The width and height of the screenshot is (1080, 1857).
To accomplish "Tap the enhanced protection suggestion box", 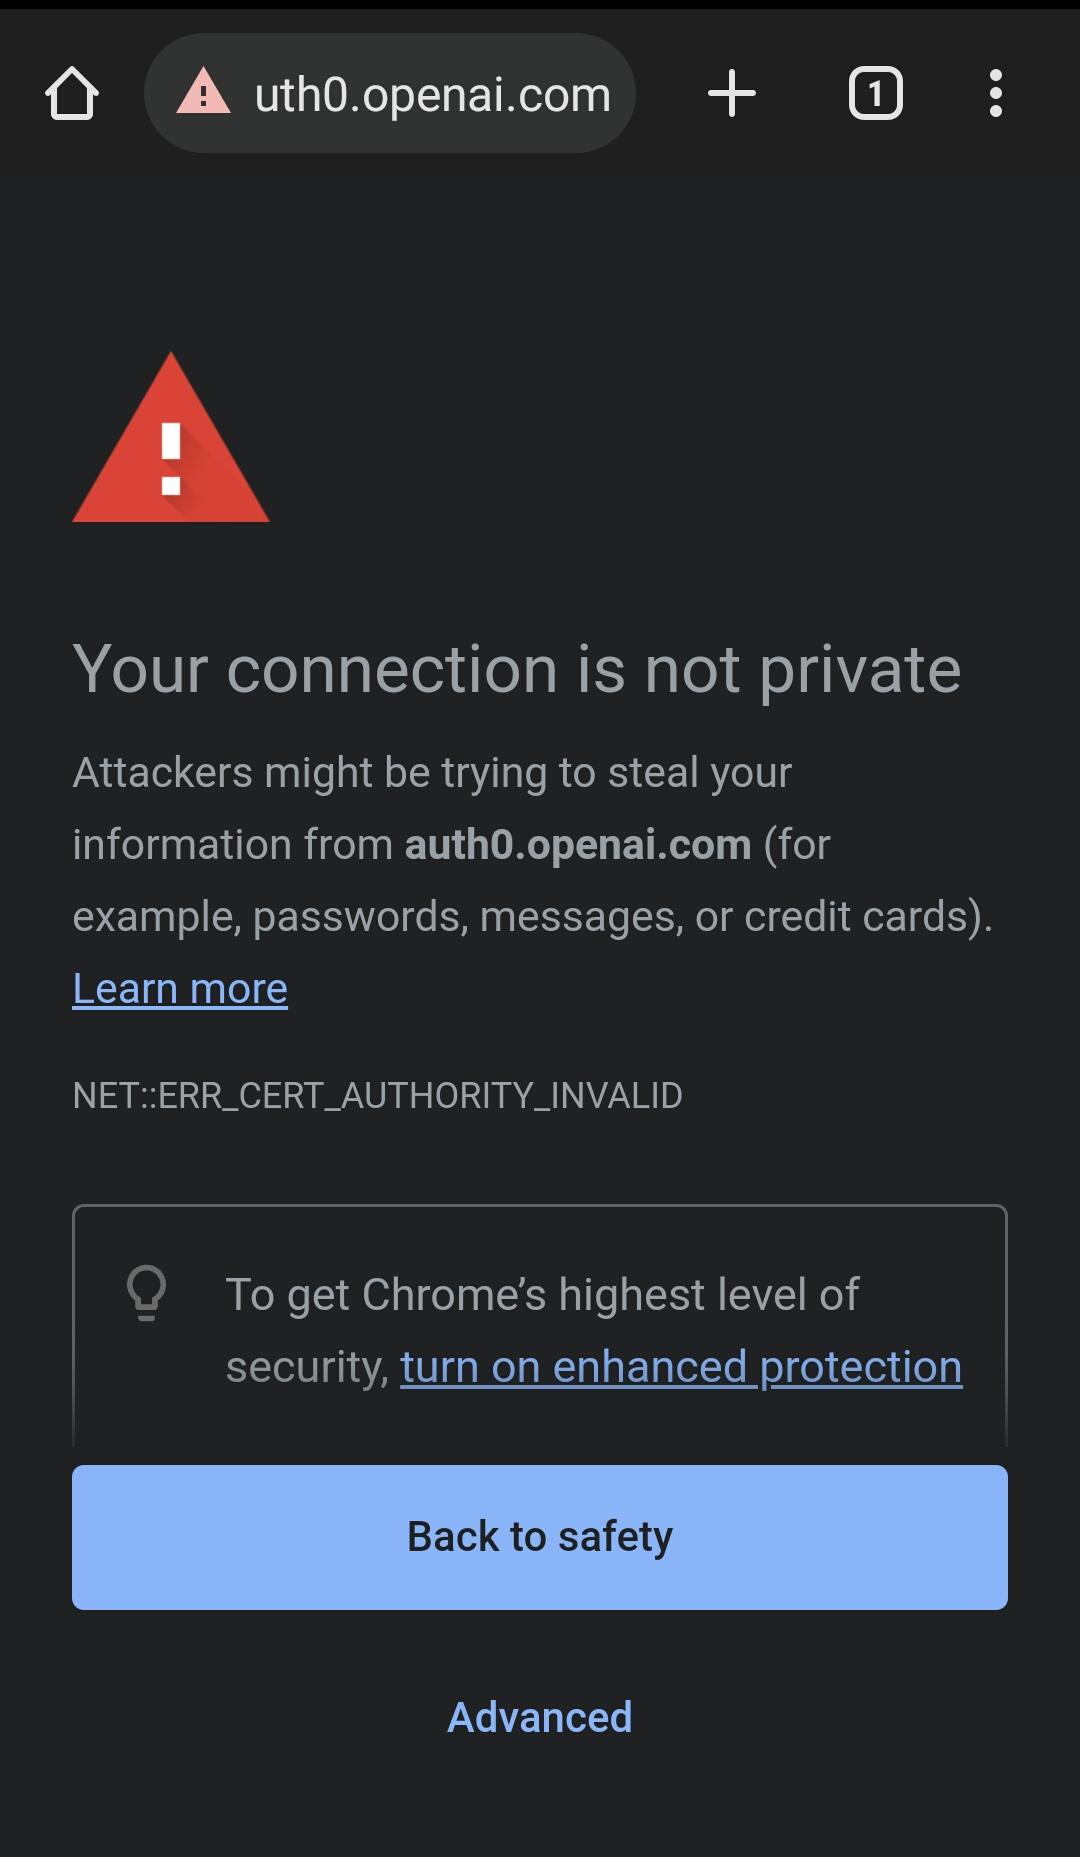I will point(540,1325).
